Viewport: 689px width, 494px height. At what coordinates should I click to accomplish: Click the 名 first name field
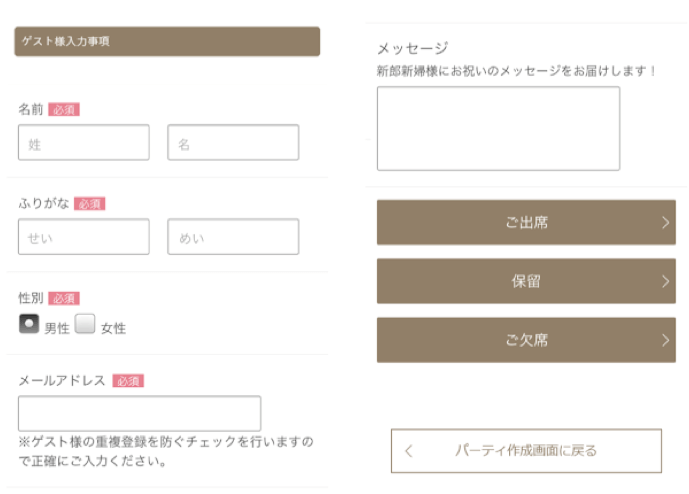pos(233,143)
